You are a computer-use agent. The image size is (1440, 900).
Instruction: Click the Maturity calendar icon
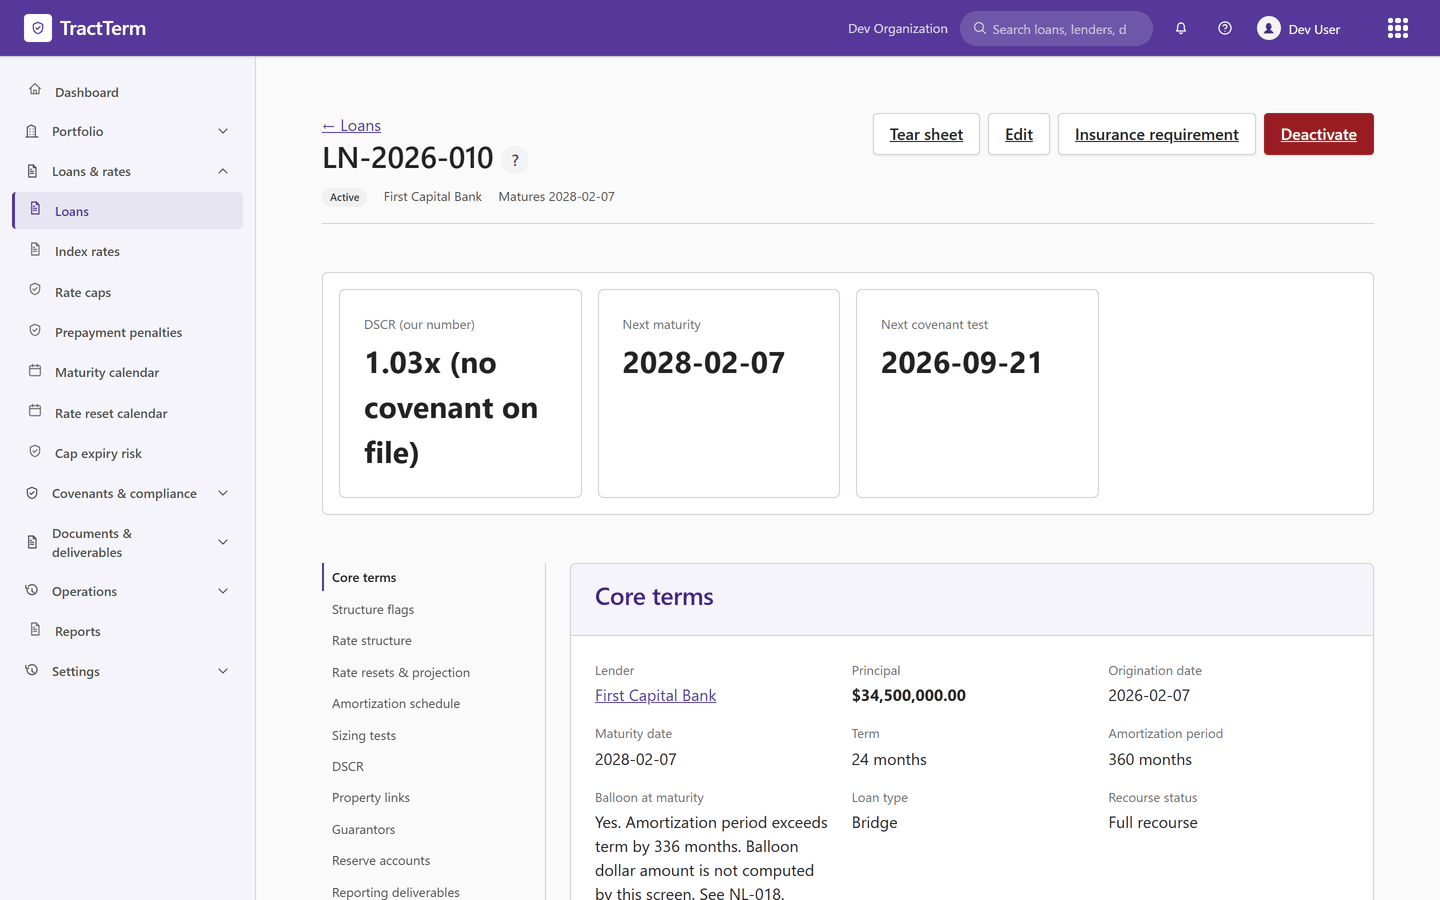(x=35, y=370)
